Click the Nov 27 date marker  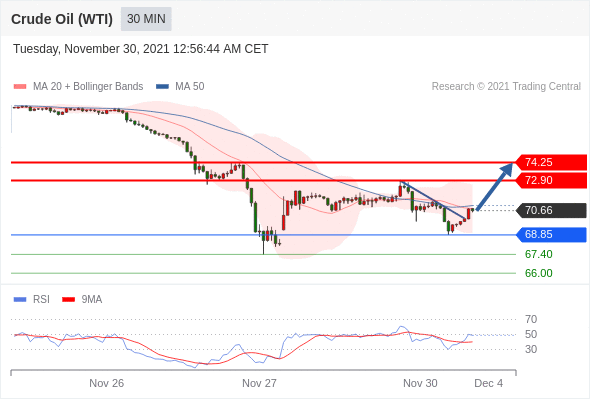tap(259, 383)
